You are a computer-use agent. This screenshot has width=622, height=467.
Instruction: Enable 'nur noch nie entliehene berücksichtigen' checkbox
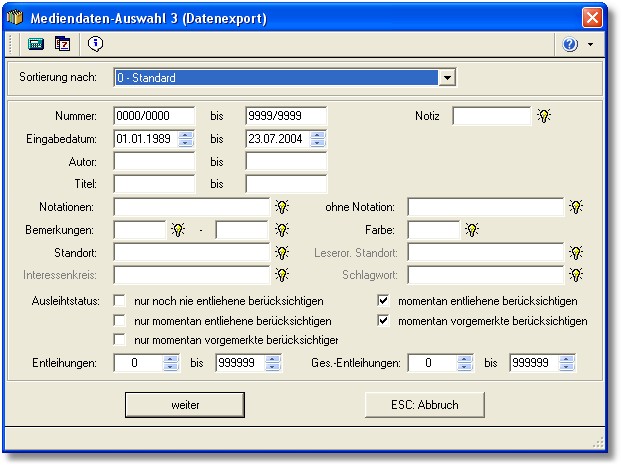119,300
